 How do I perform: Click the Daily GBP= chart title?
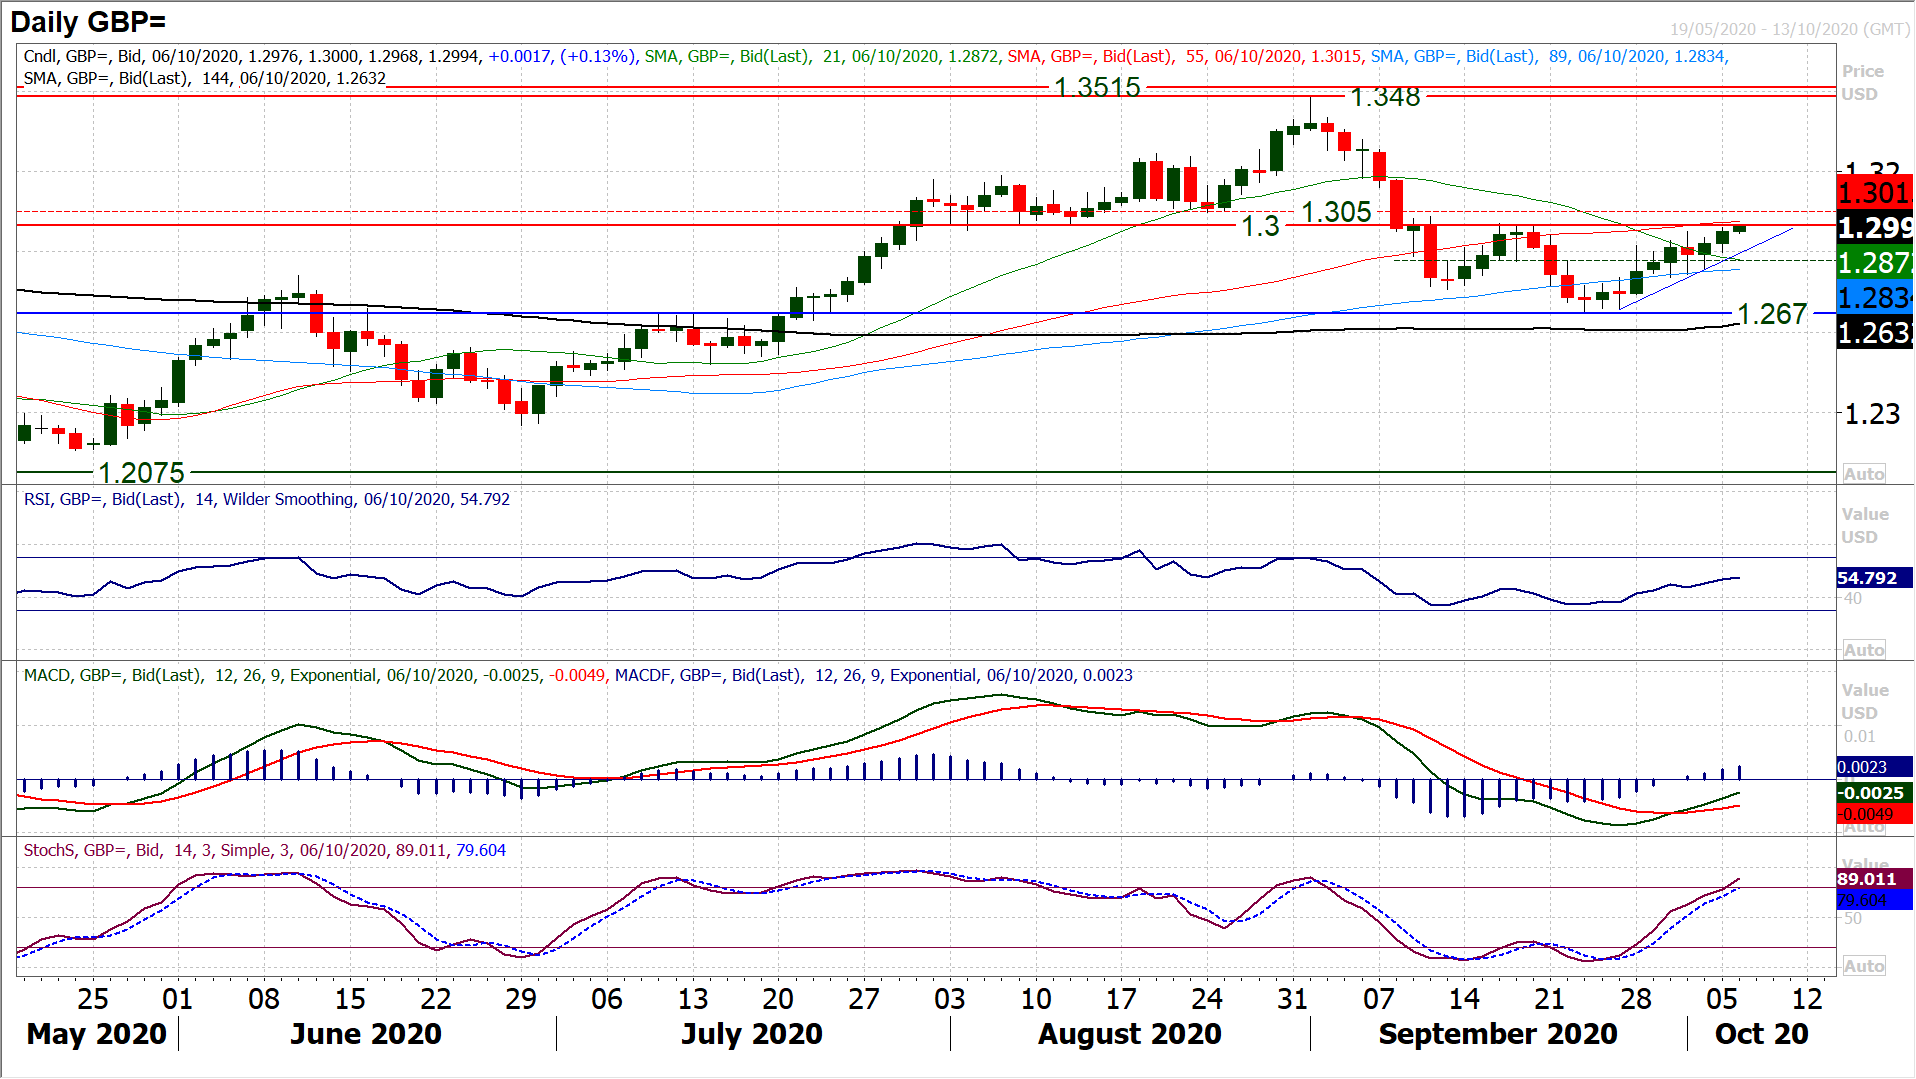tap(88, 21)
